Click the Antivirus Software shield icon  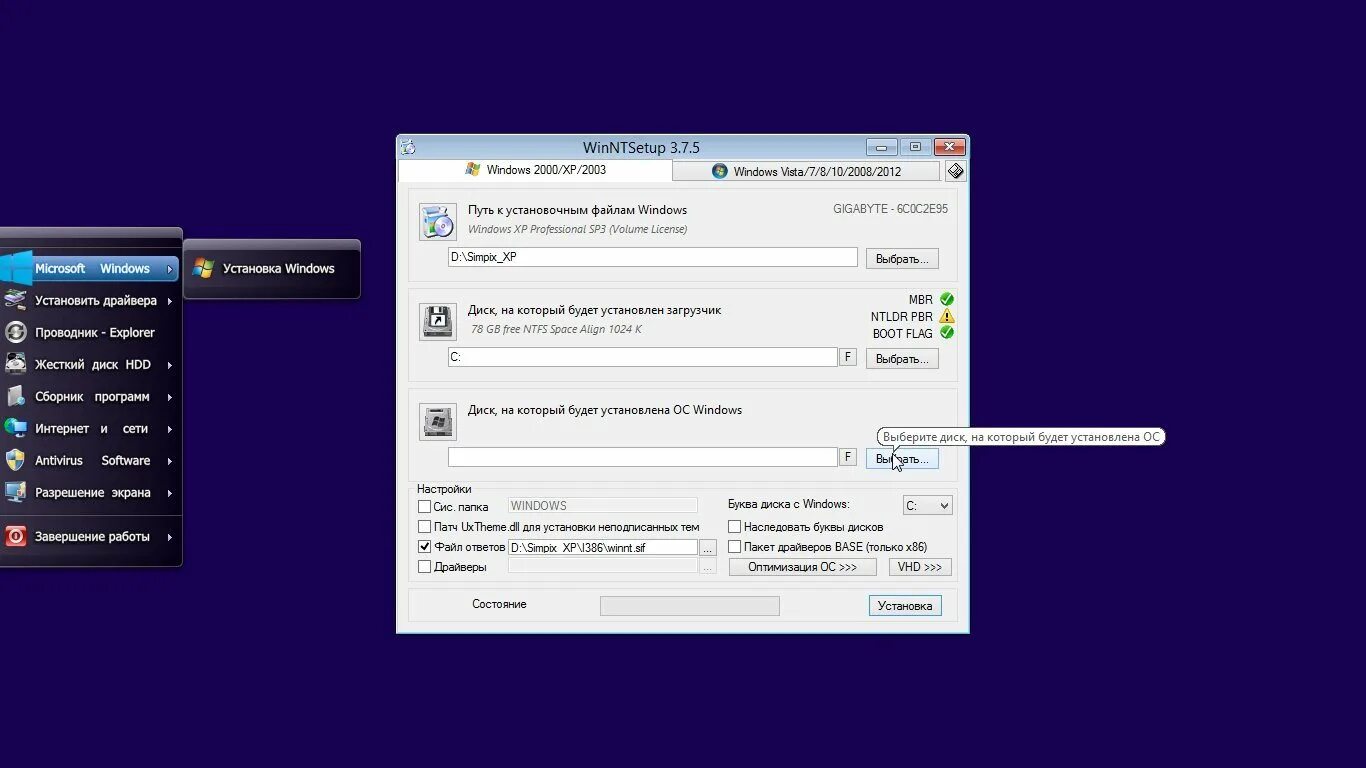tap(15, 460)
